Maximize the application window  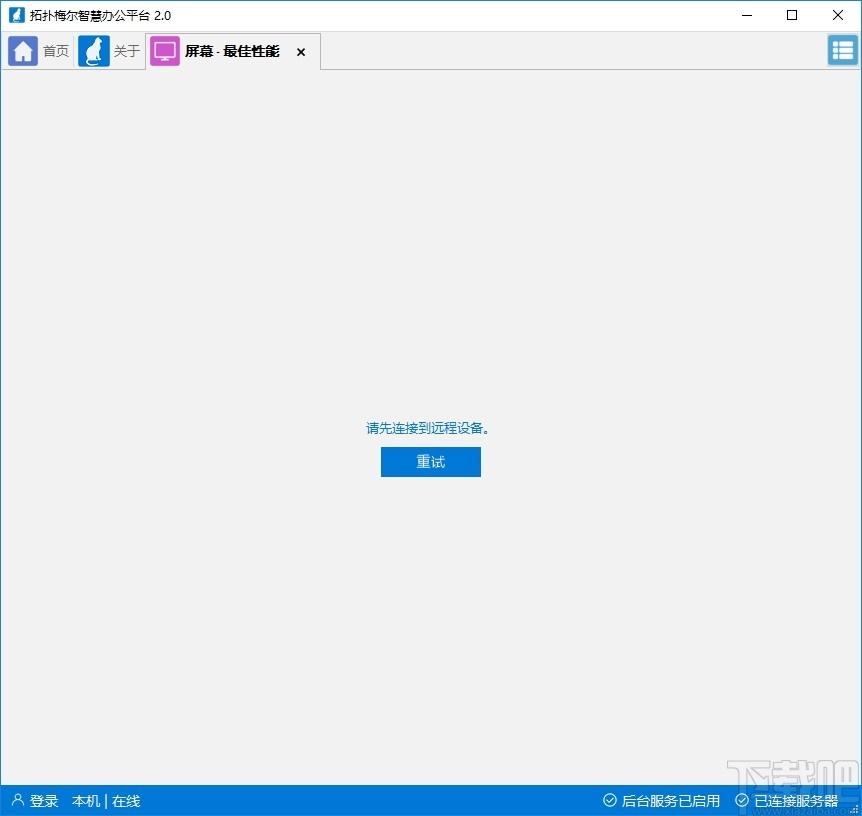coord(792,15)
